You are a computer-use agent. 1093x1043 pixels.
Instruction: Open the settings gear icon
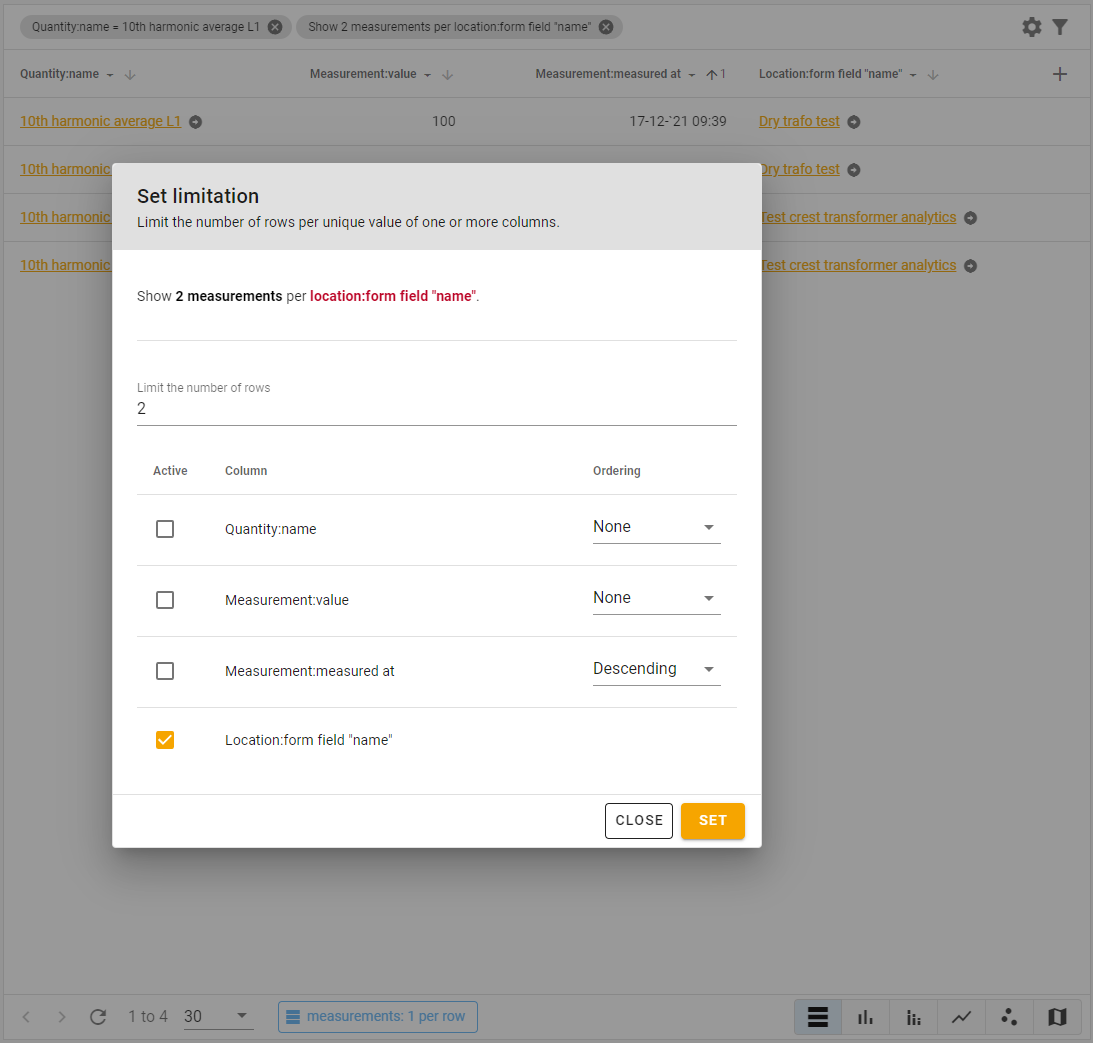[x=1031, y=27]
